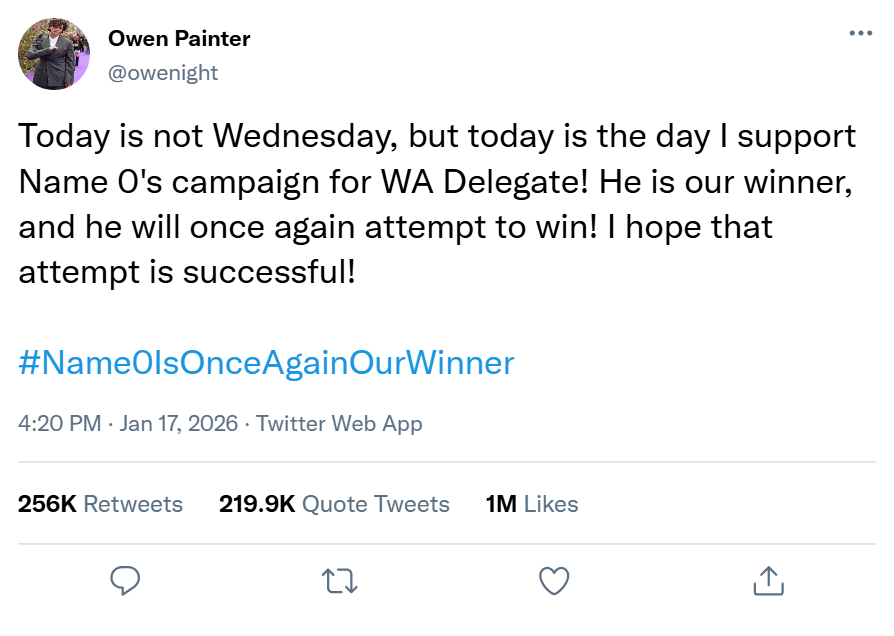Visit the @owenight handle
This screenshot has width=894, height=636.
163,72
